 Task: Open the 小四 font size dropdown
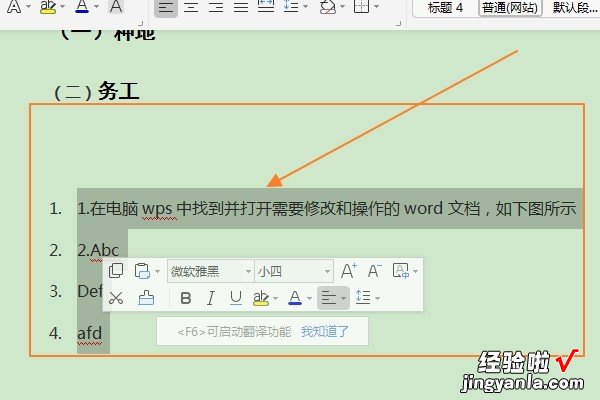(327, 271)
